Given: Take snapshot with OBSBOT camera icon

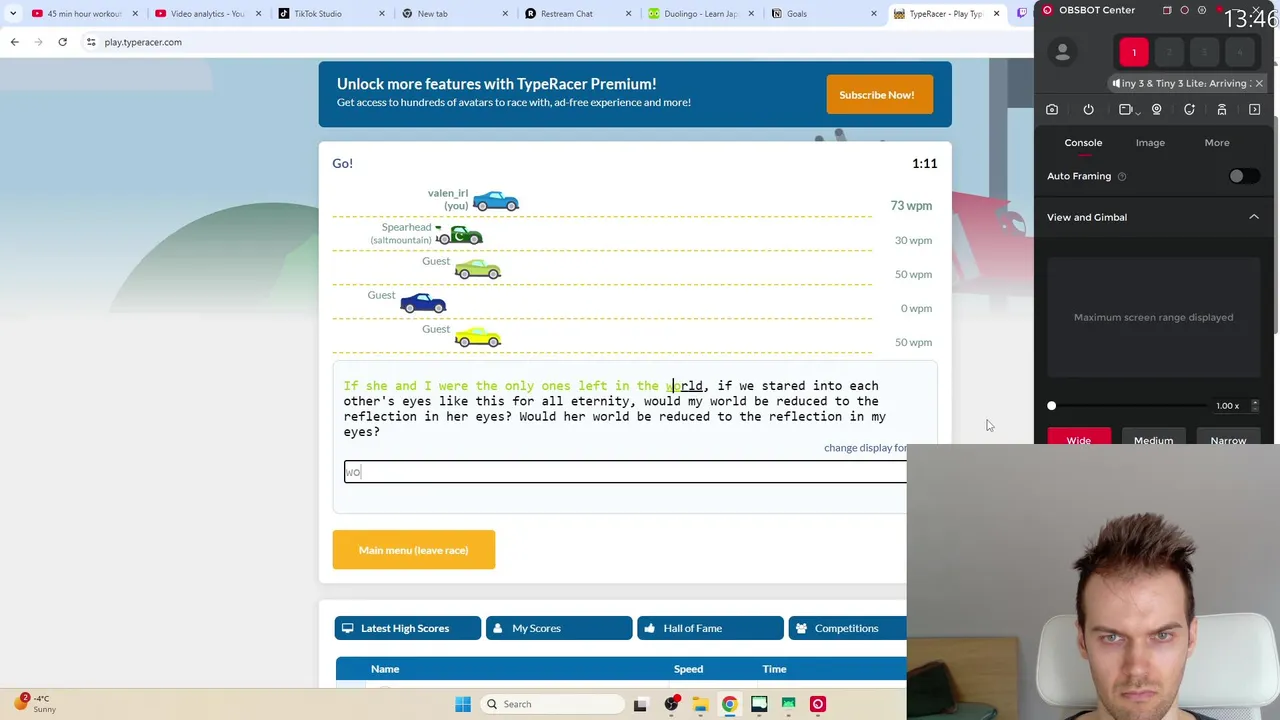Looking at the screenshot, I should point(1052,110).
